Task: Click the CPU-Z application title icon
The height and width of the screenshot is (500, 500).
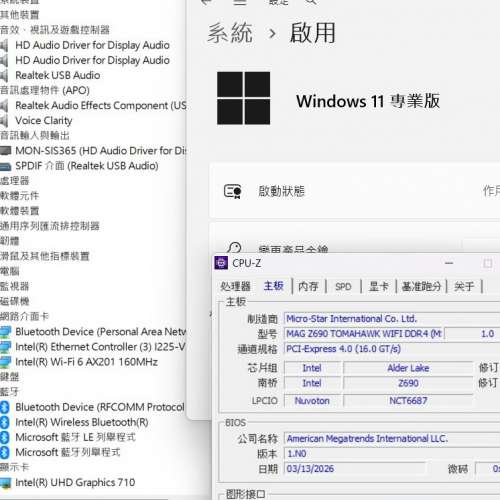Action: 221,263
